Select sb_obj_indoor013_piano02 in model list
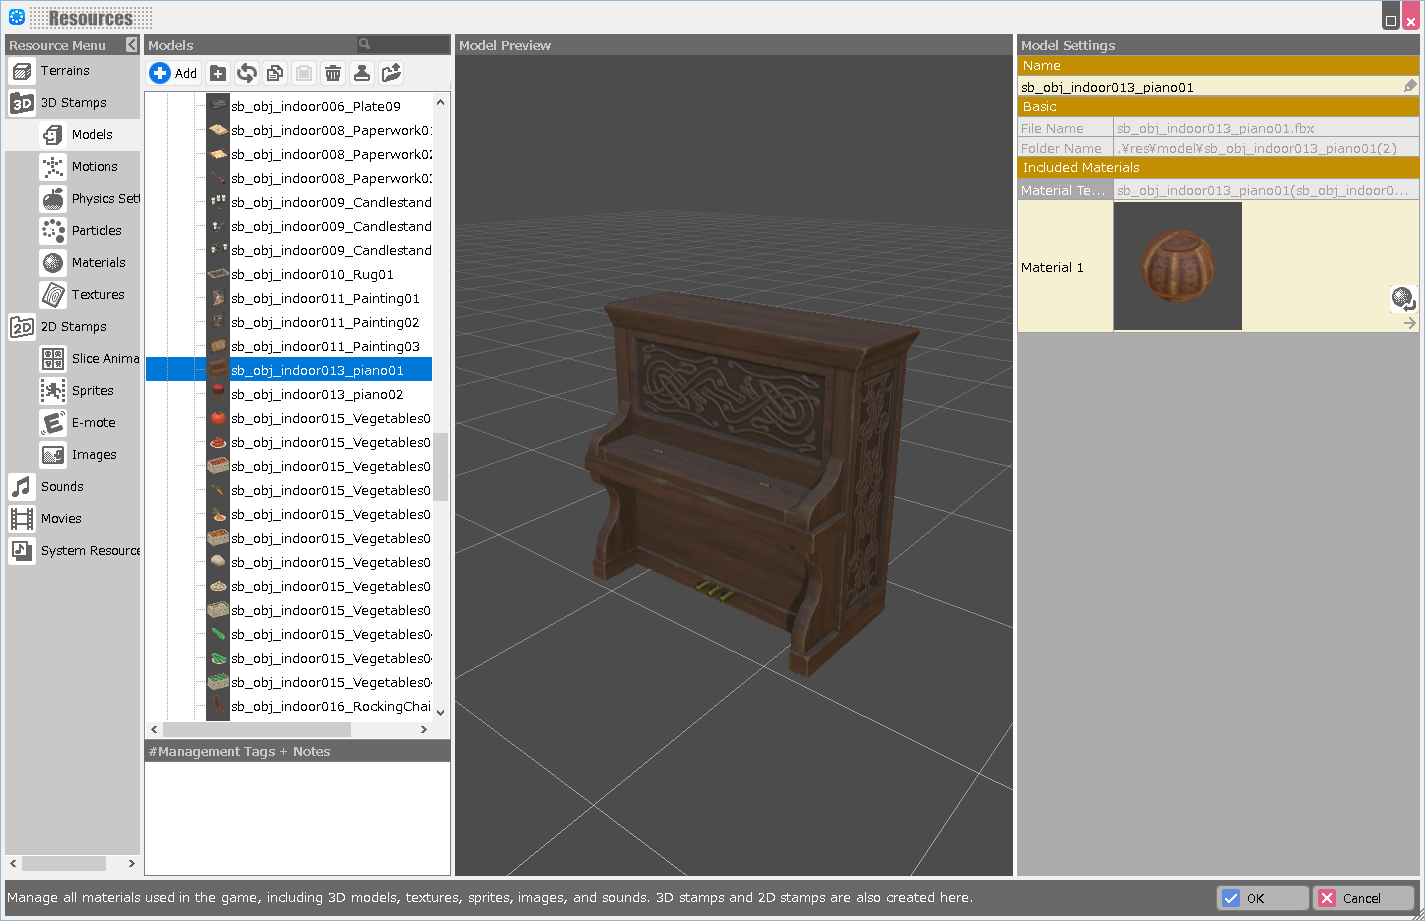Screen dimensions: 1425x921 click(x=317, y=395)
